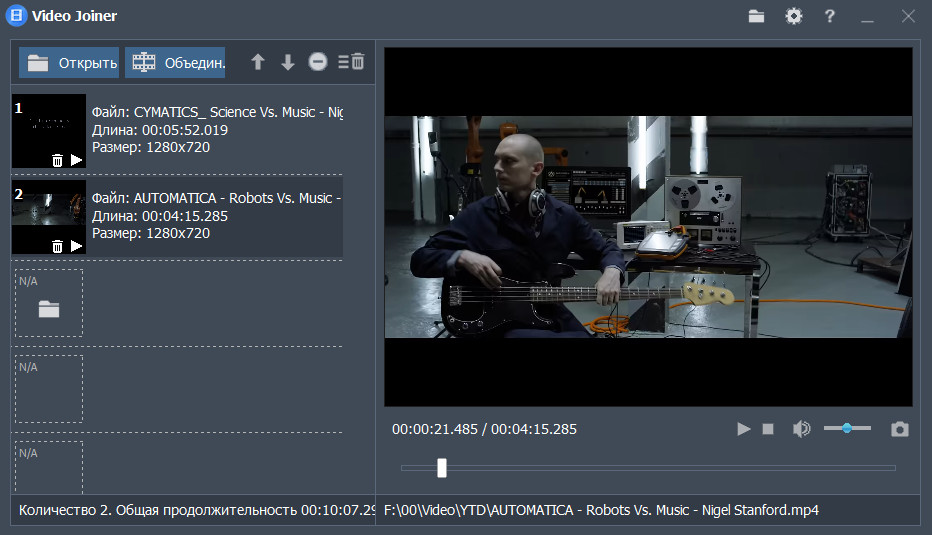This screenshot has width=932, height=535.
Task: Click duration text Длина: 00:04:15.285
Action: 160,216
